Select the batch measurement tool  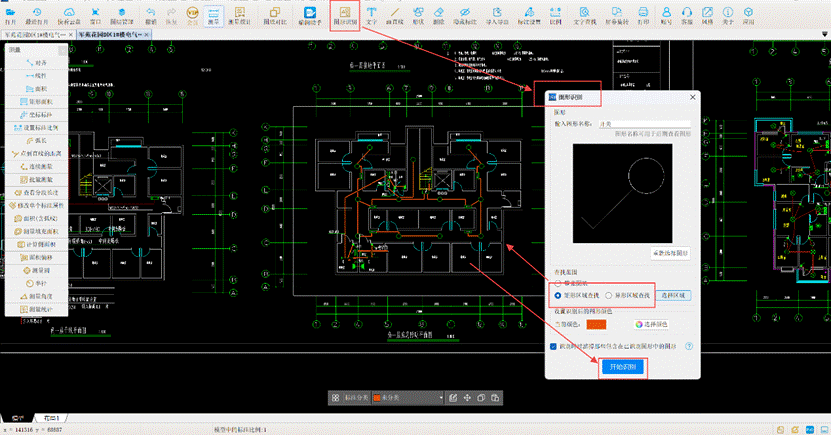point(36,180)
